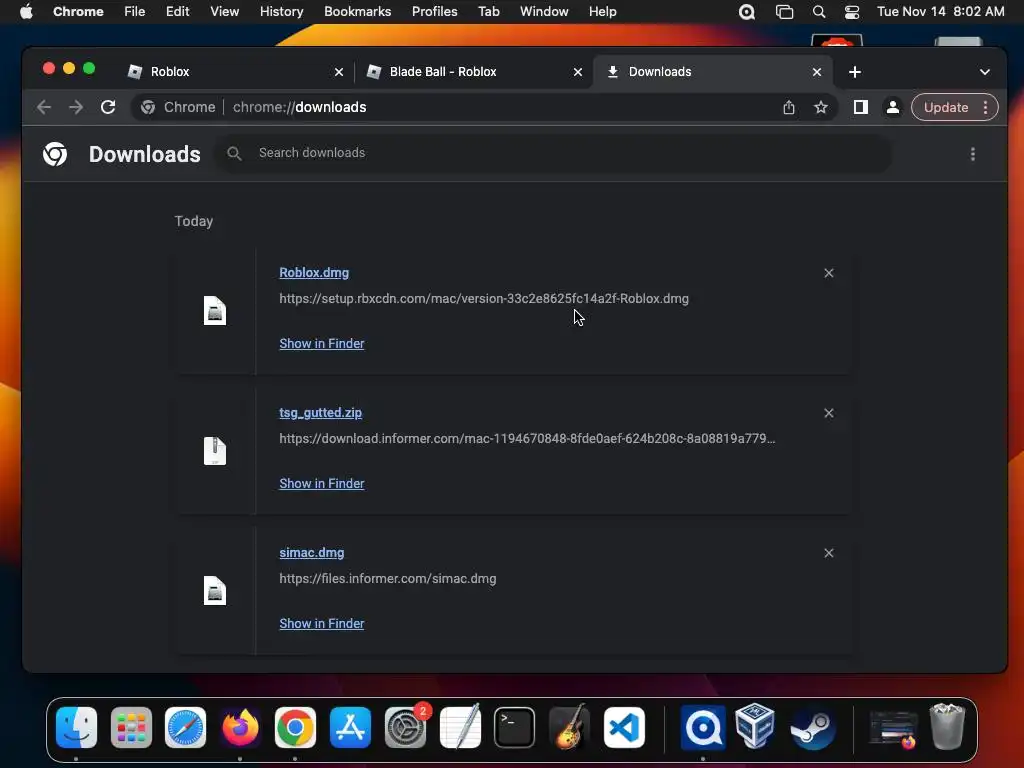Open the Trash in the Dock
Viewport: 1024px width, 768px height.
(947, 726)
